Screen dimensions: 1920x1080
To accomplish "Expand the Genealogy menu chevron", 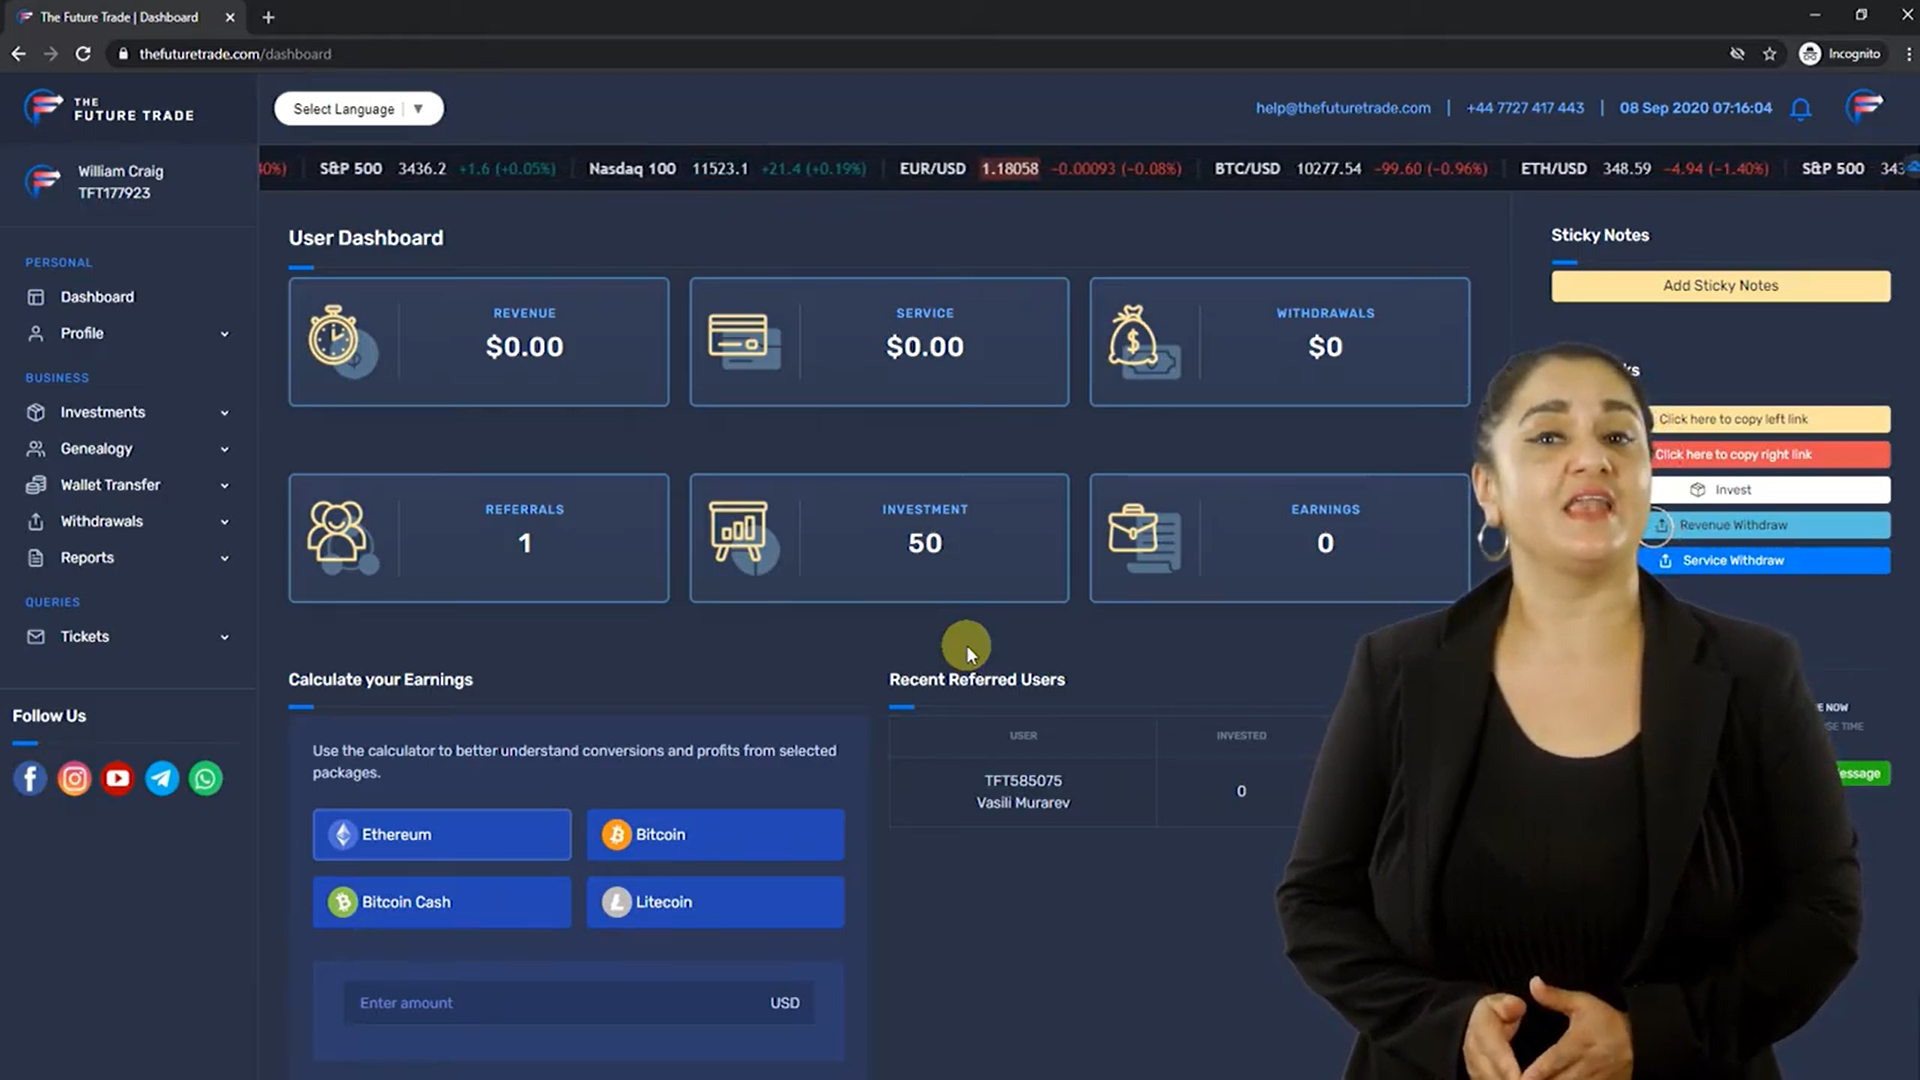I will [x=225, y=450].
